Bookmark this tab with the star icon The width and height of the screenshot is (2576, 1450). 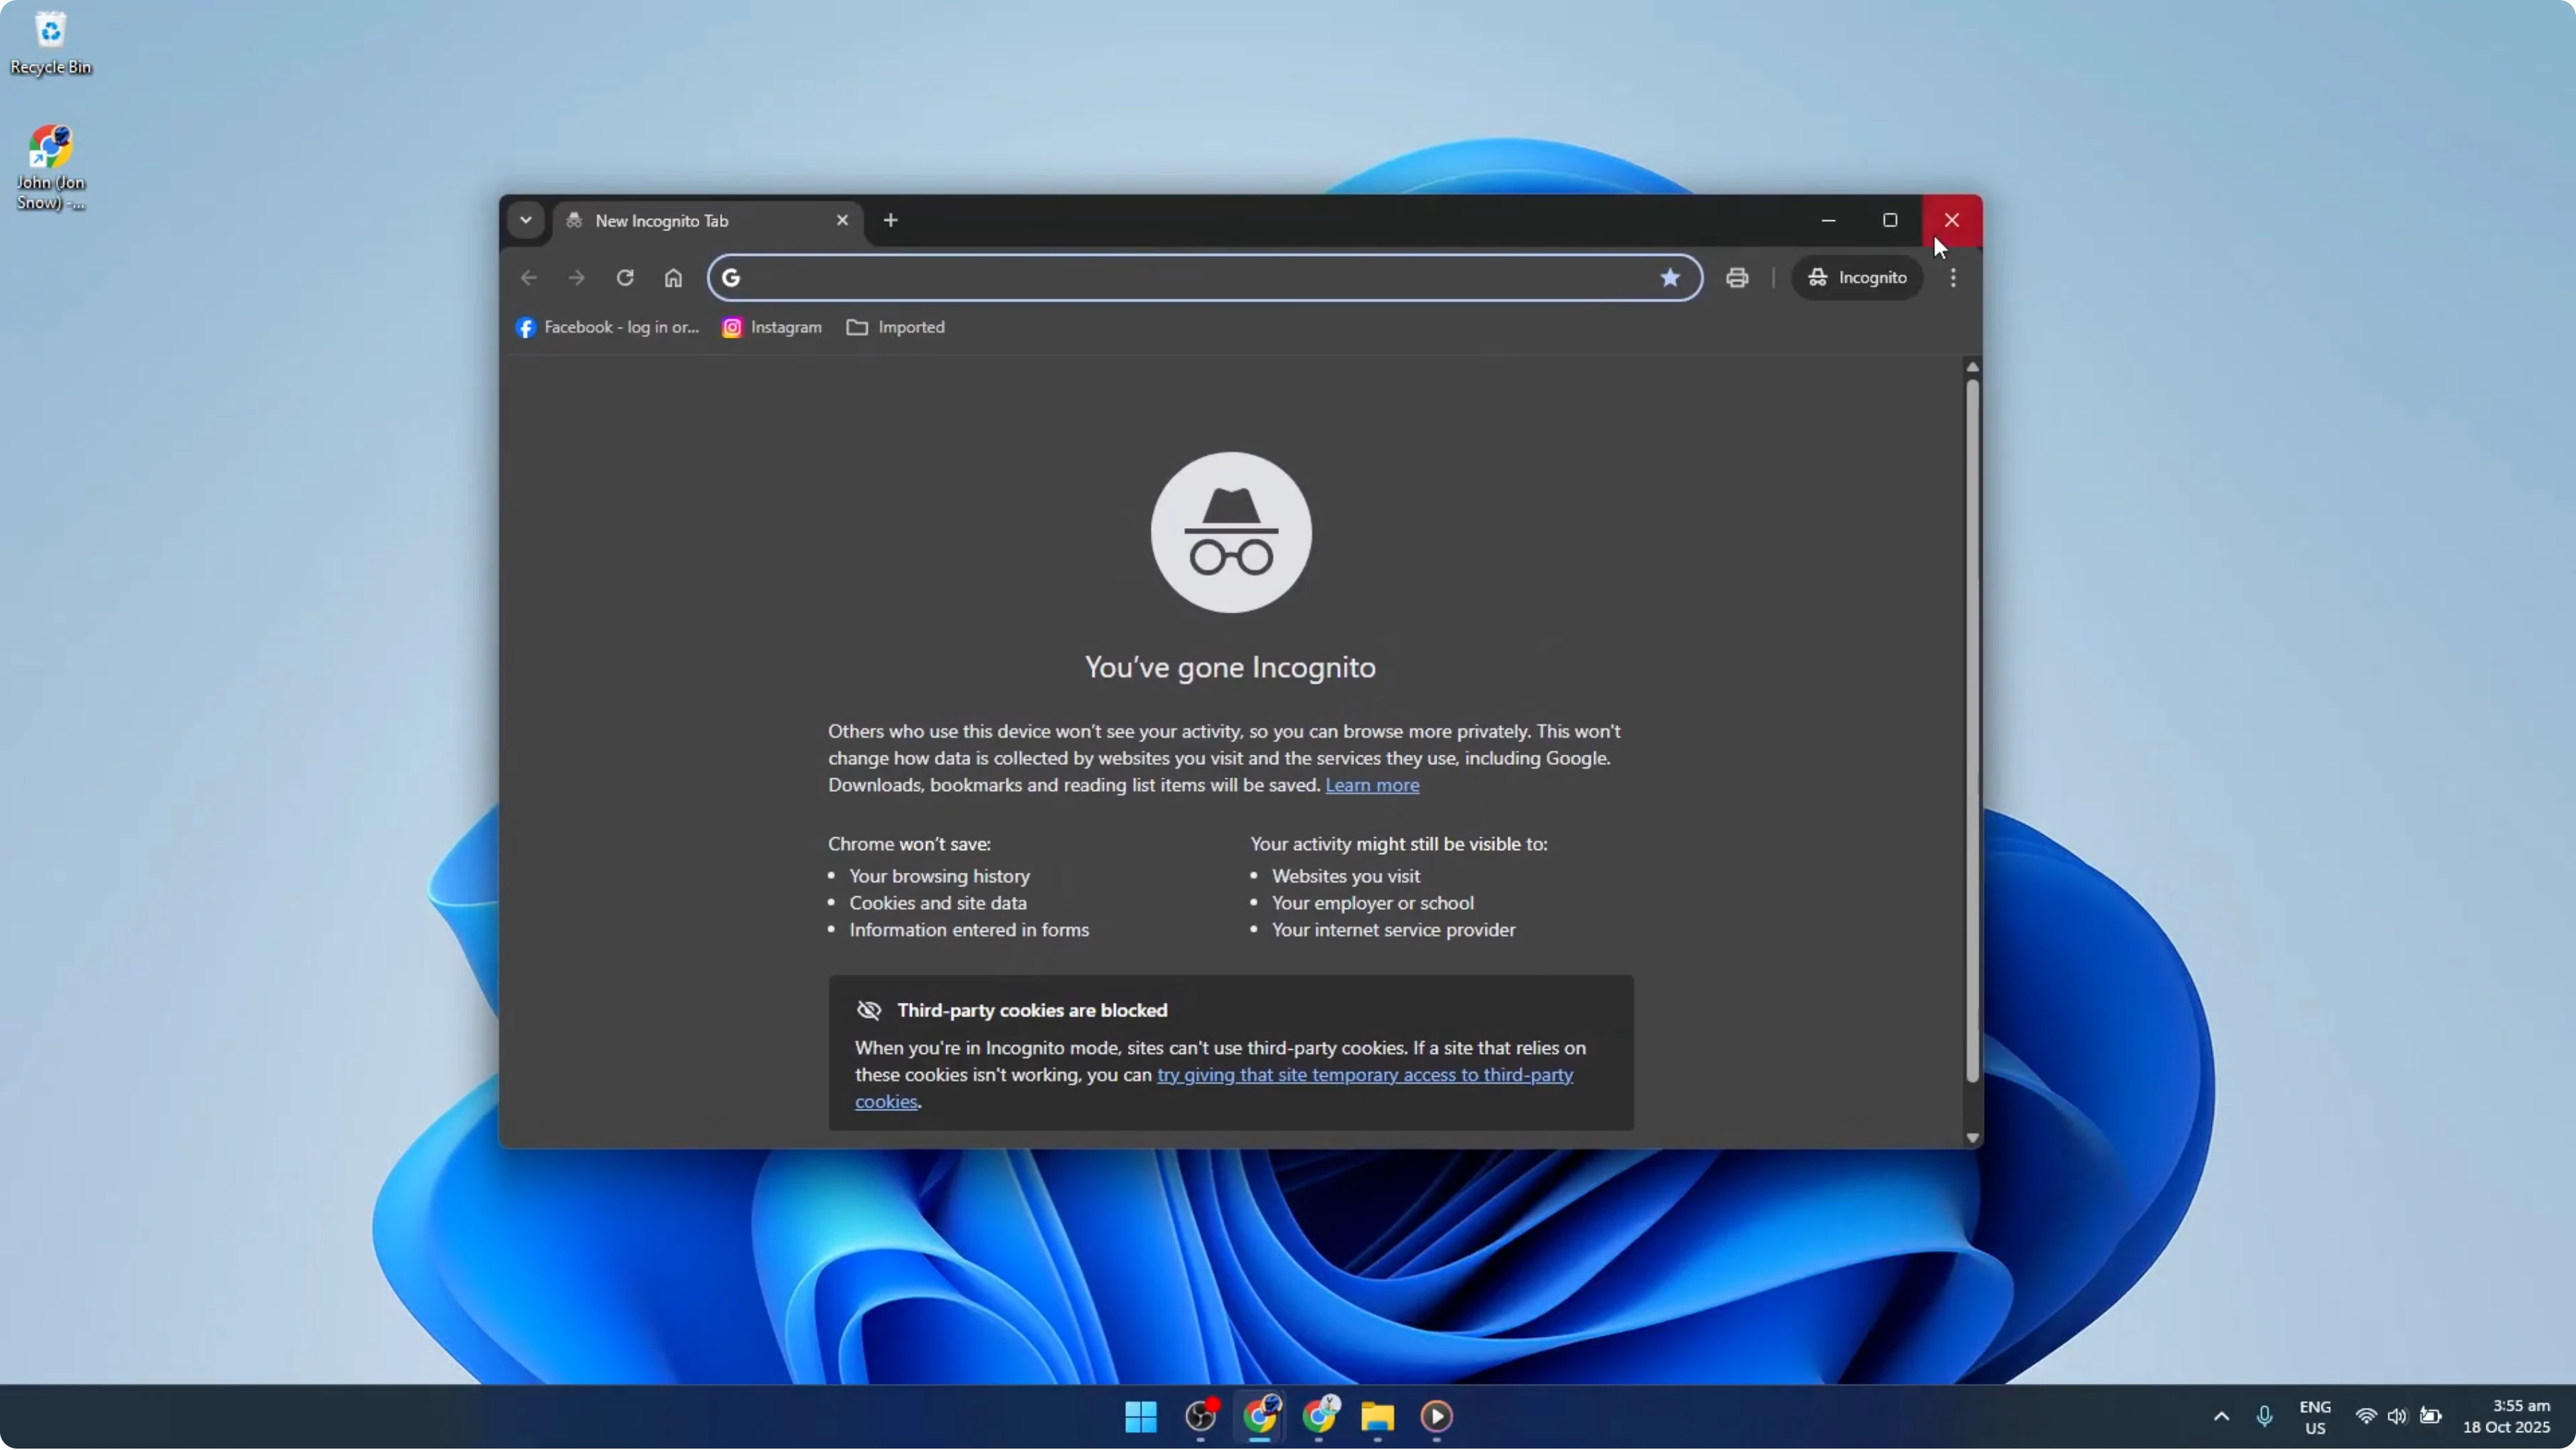tap(1670, 278)
